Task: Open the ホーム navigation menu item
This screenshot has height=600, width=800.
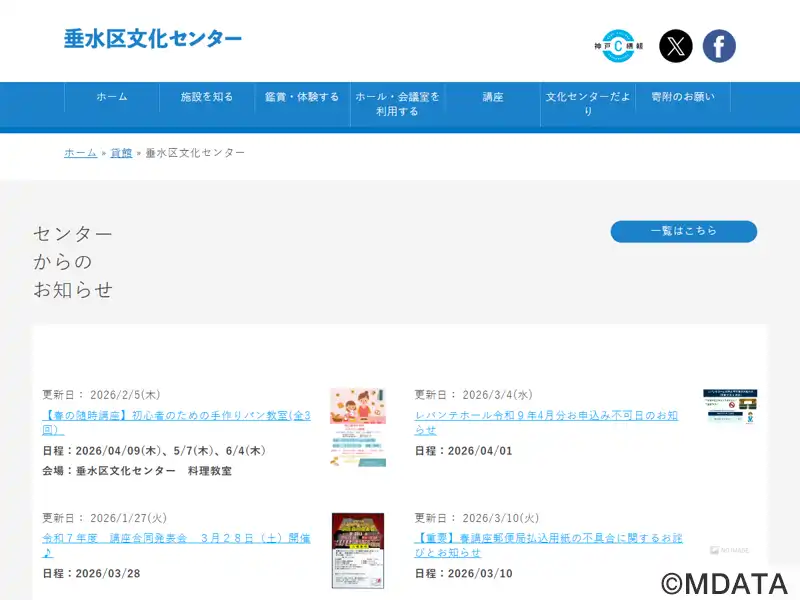Action: [x=112, y=97]
